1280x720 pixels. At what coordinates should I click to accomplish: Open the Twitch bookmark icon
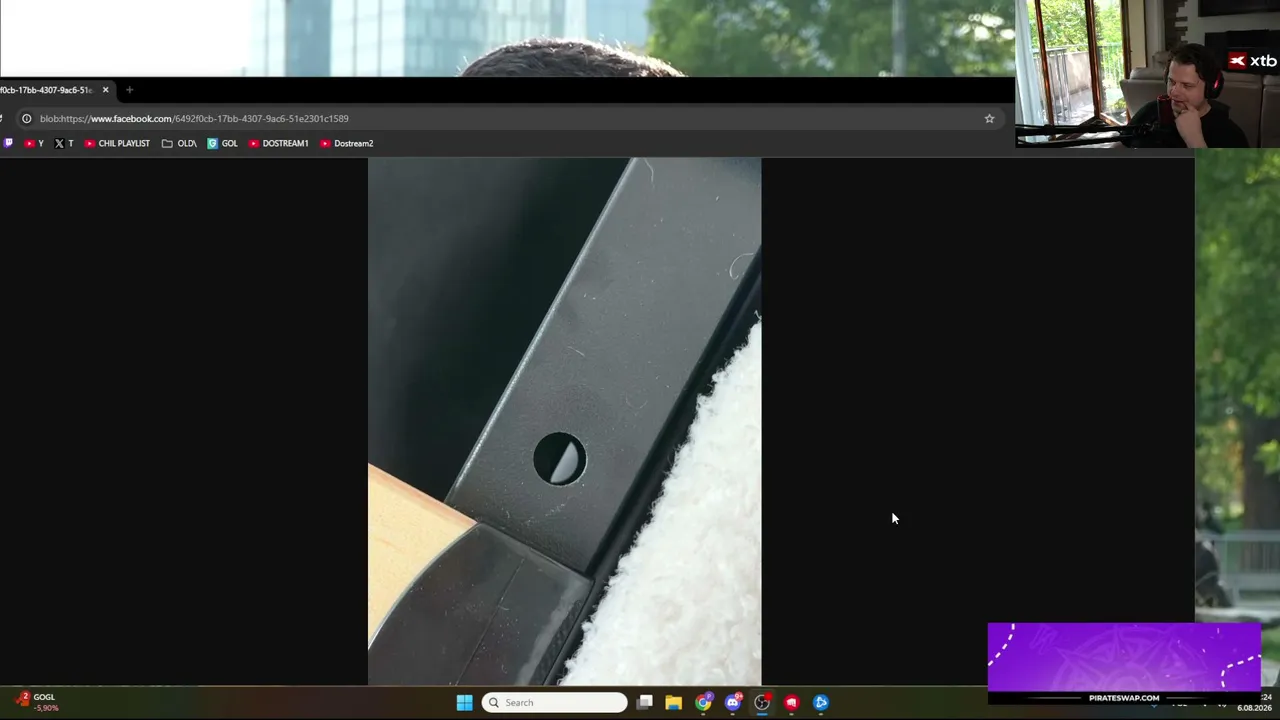9,143
